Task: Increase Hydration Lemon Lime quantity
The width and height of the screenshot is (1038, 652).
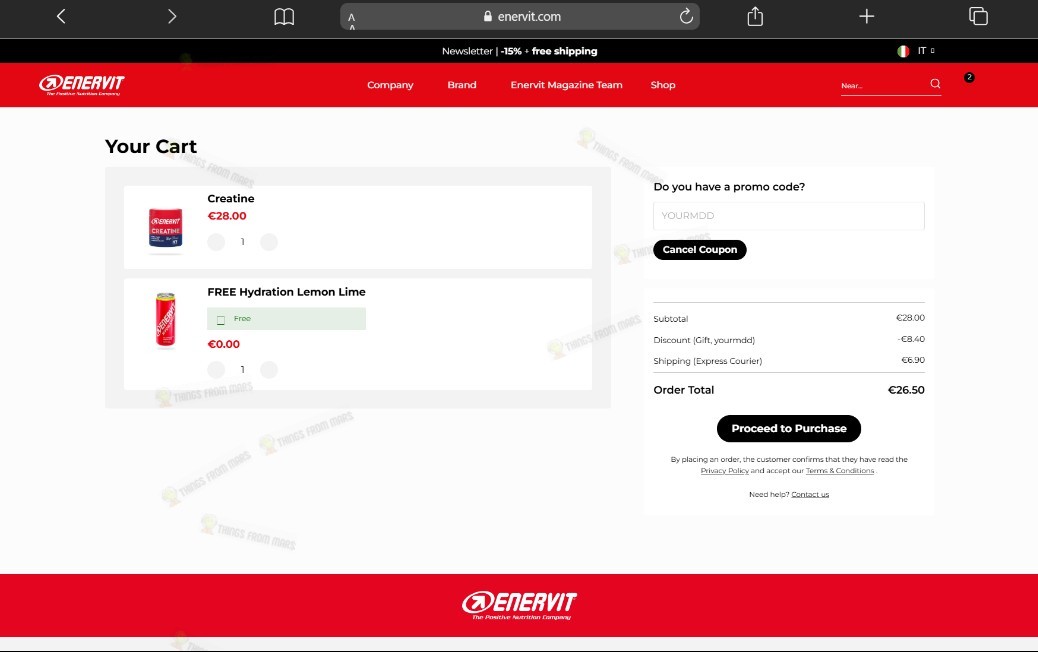Action: (x=269, y=369)
